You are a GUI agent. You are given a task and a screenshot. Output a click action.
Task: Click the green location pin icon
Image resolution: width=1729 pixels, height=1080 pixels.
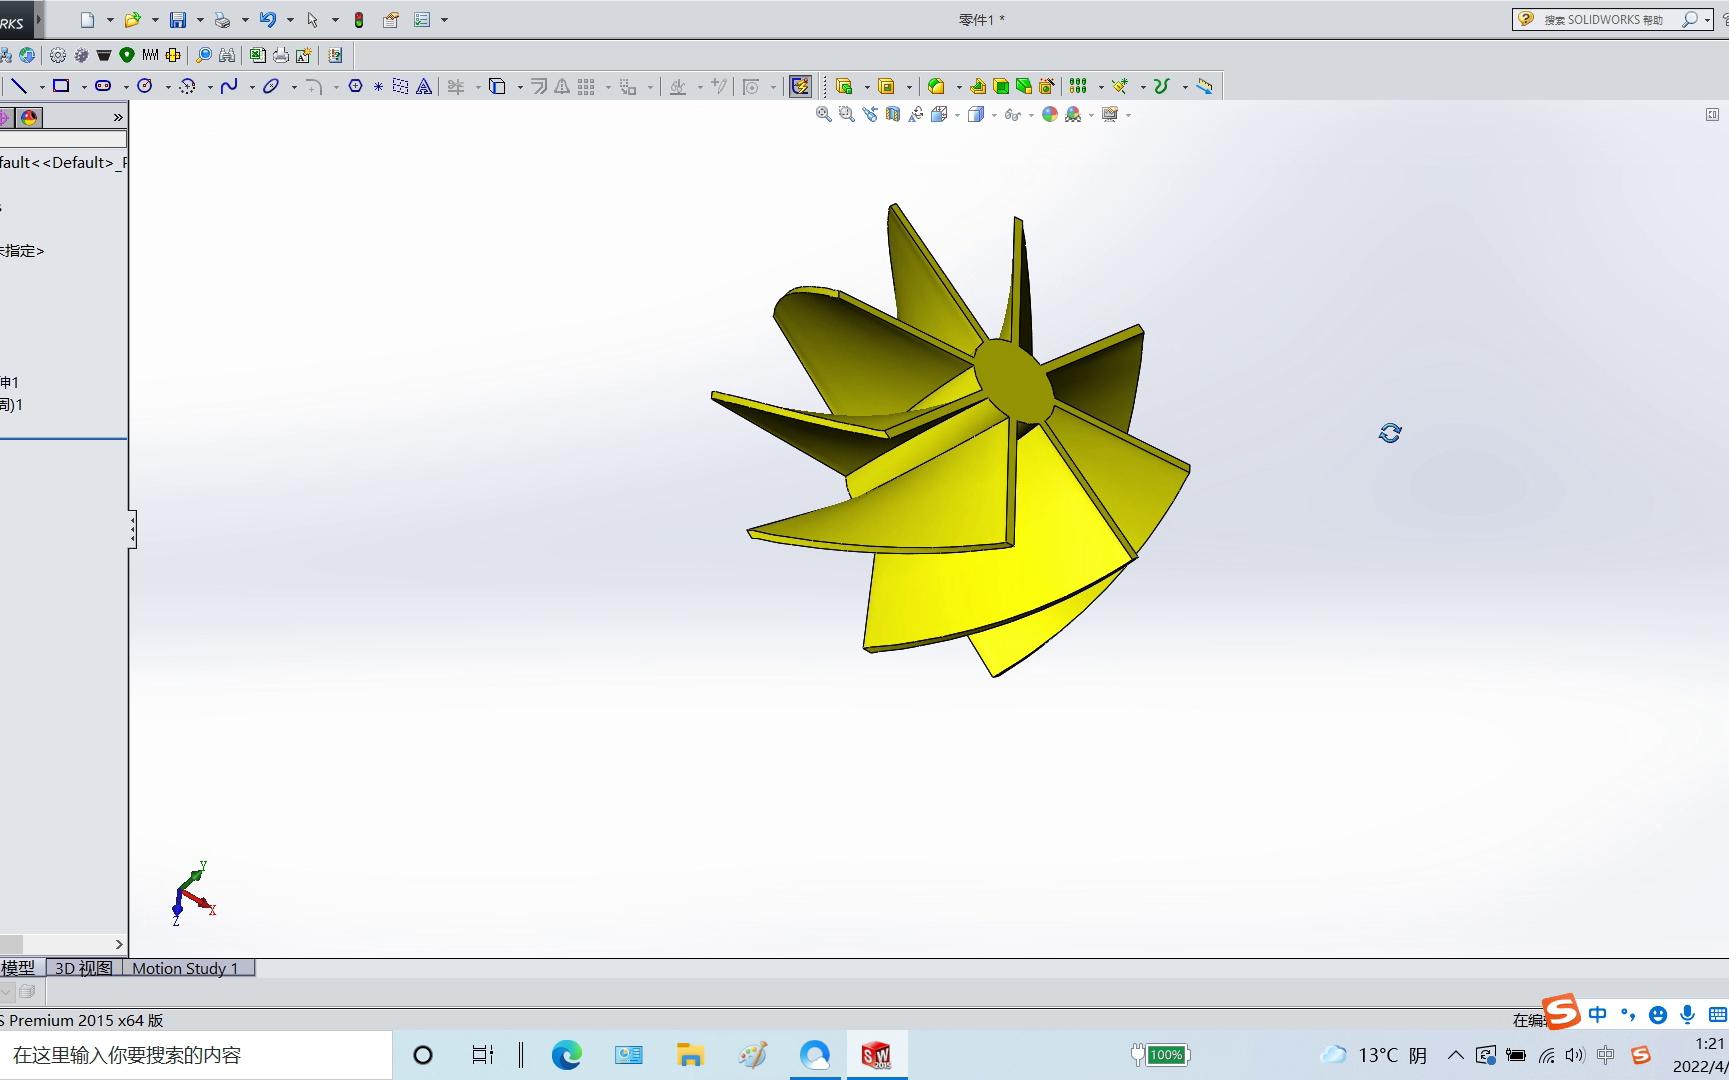[127, 55]
